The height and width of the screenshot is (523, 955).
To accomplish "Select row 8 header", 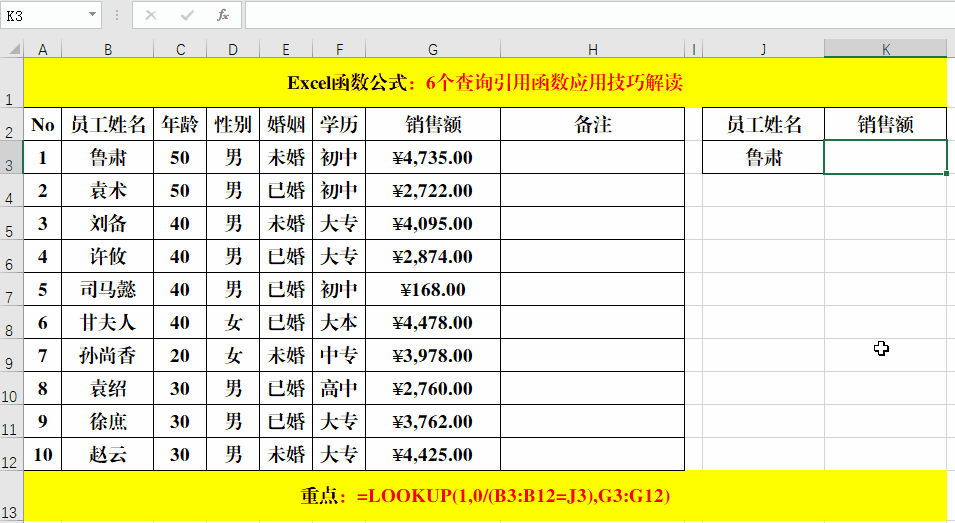I will click(x=12, y=323).
